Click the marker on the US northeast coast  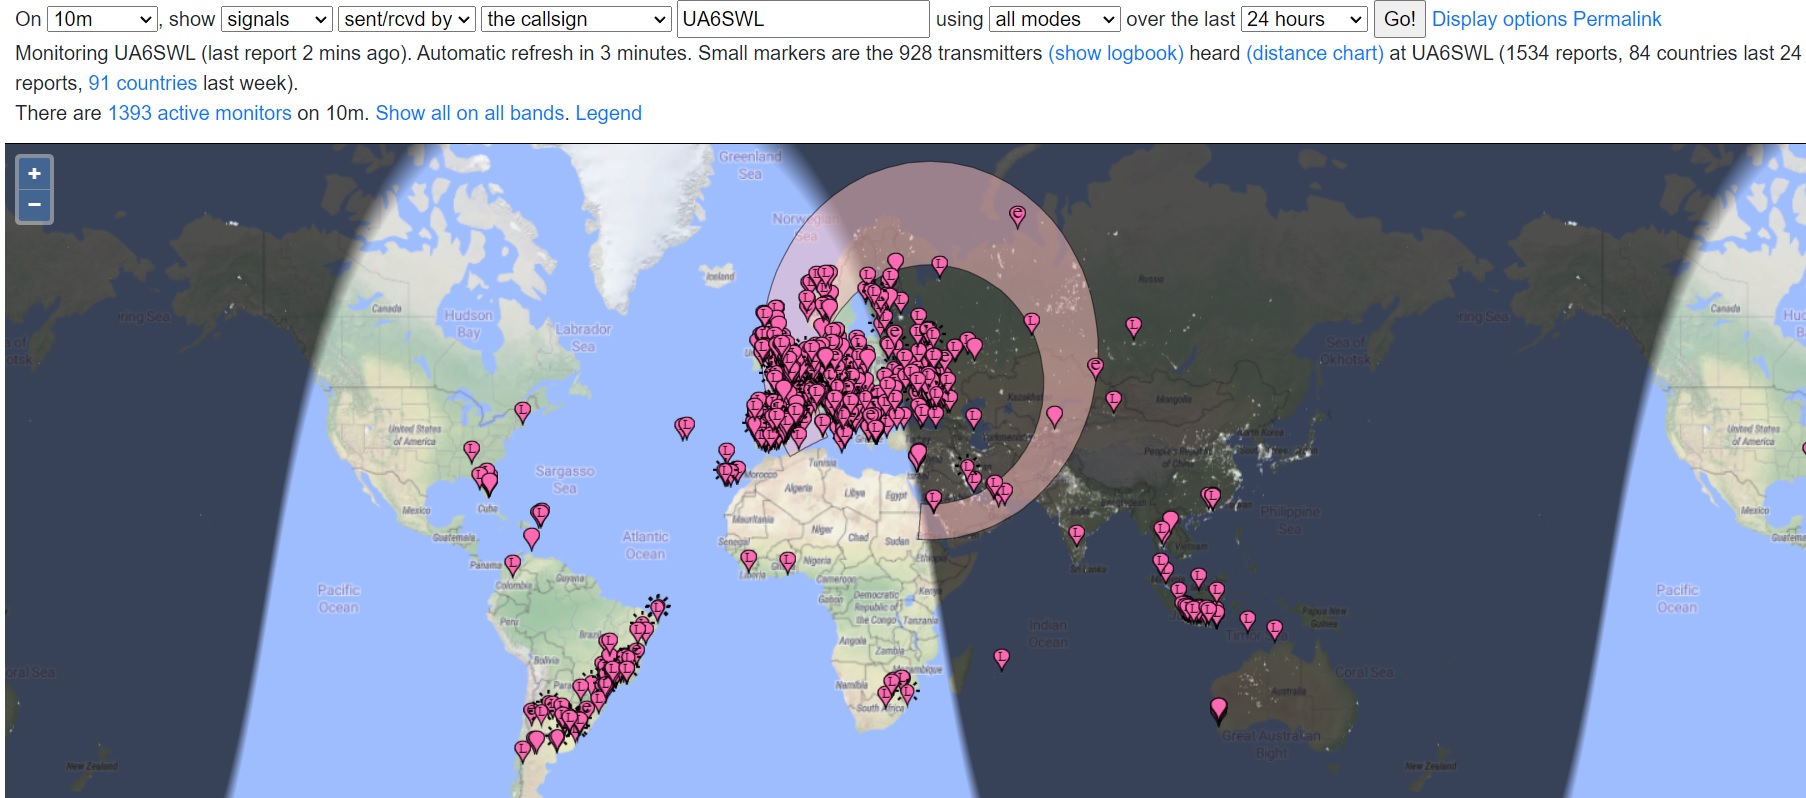pyautogui.click(x=522, y=411)
